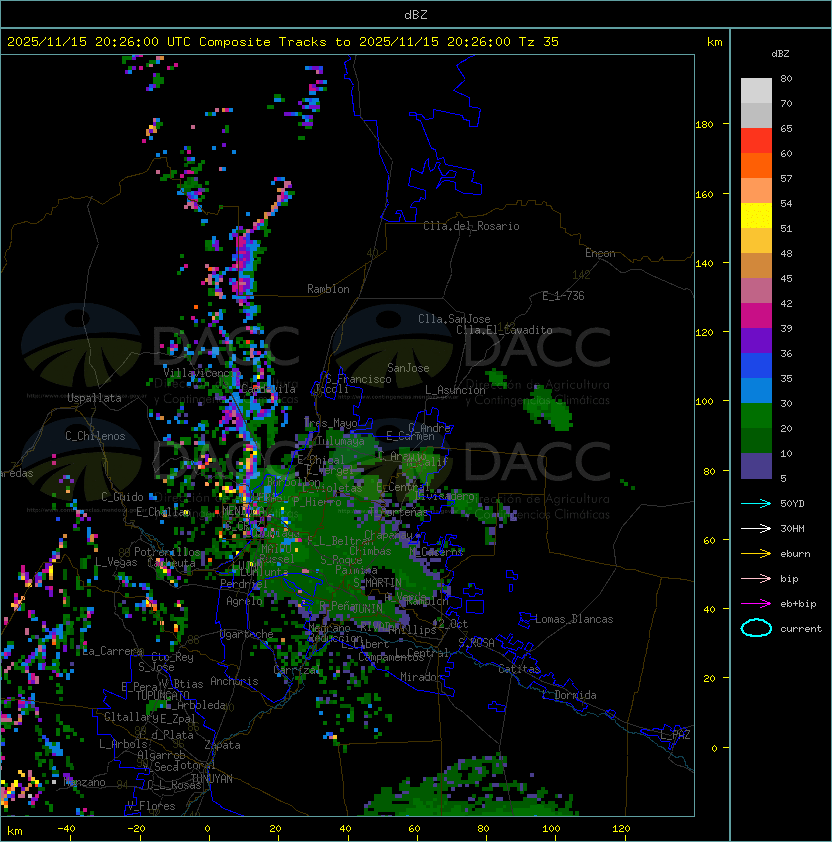Click the 'L_Dormida' map label
The image size is (832, 842).
coord(569,695)
